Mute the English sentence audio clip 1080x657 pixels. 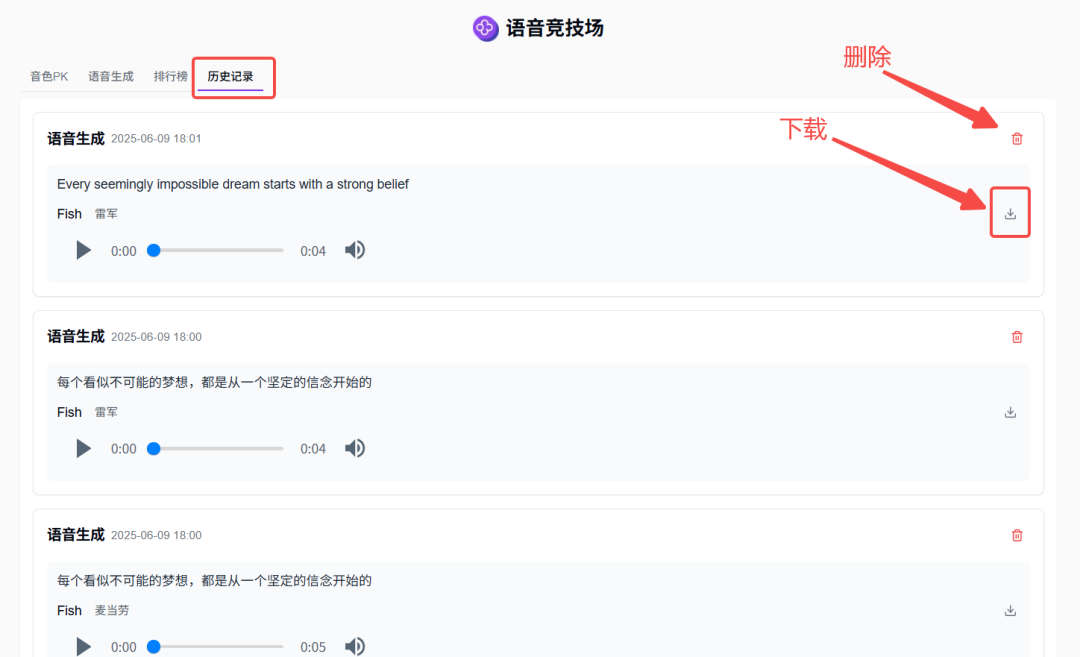[x=355, y=250]
